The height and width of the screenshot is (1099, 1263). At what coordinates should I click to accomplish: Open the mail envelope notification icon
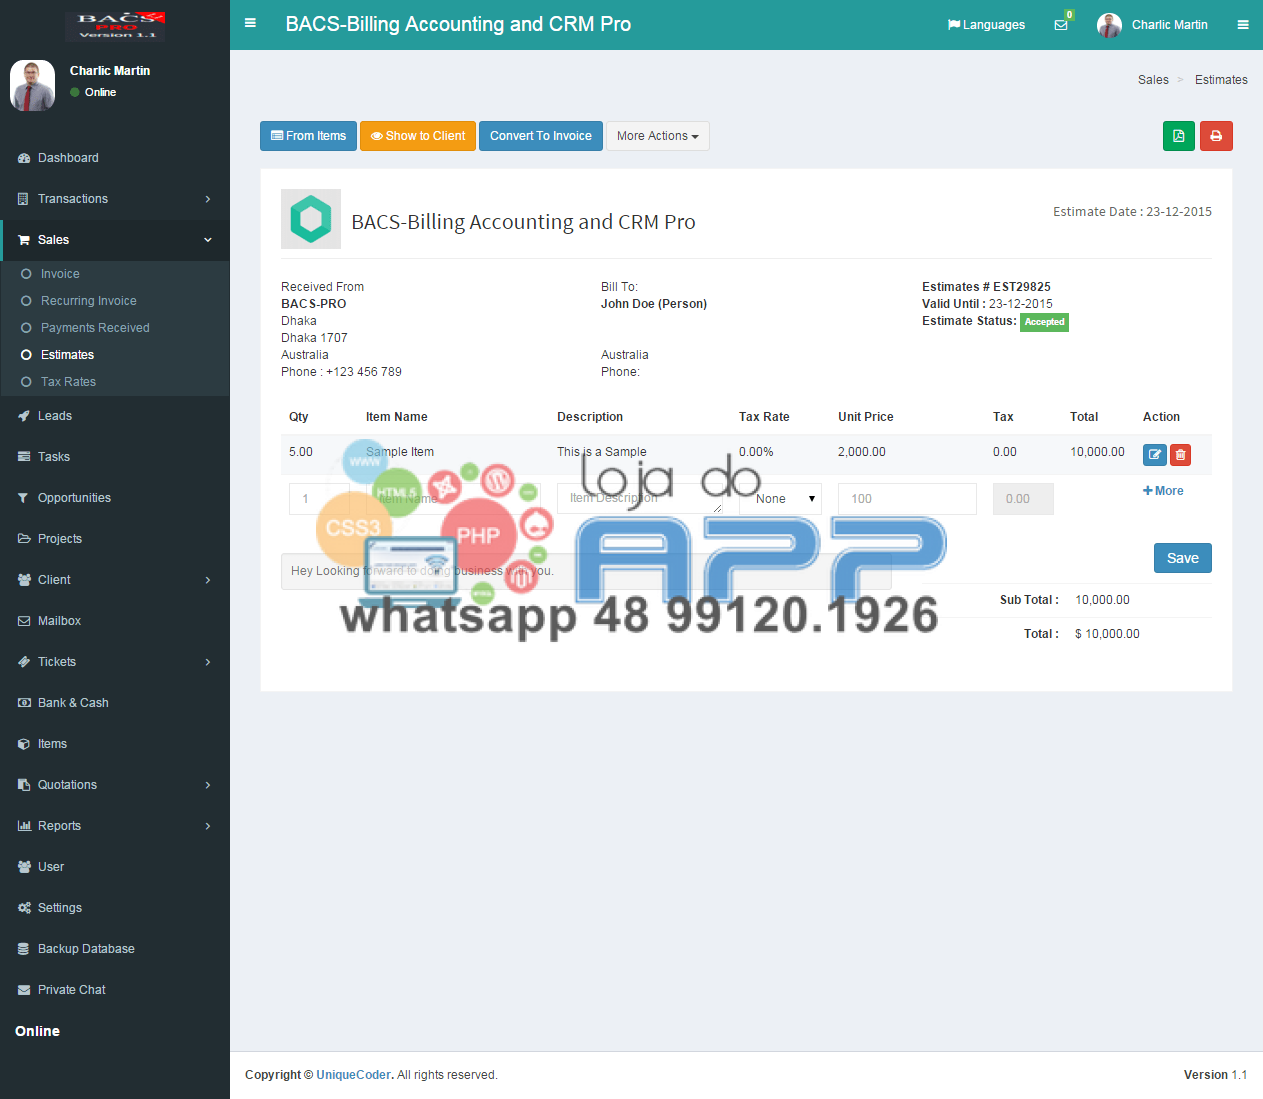coord(1061,25)
